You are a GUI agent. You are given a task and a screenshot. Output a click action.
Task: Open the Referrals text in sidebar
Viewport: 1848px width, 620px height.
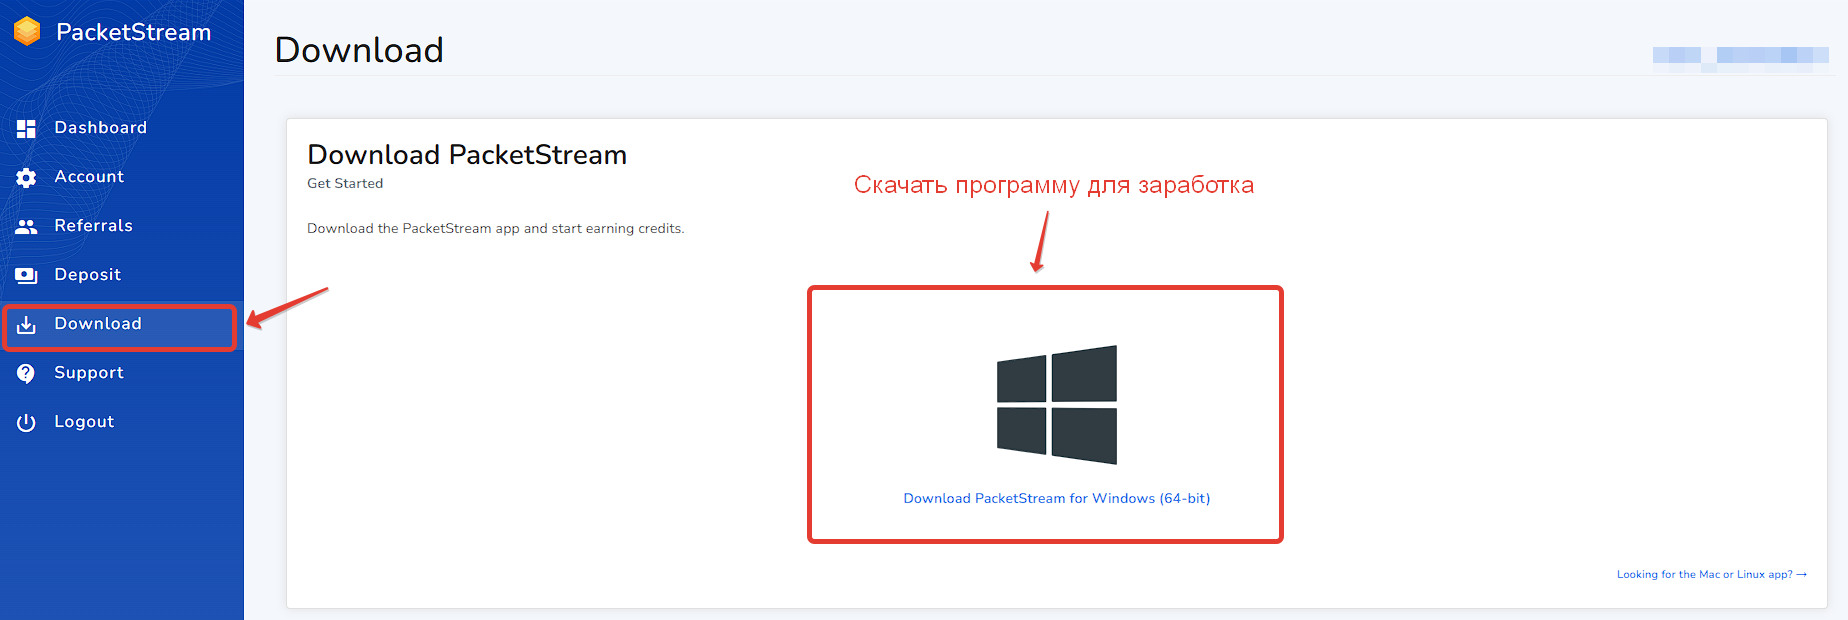[93, 226]
